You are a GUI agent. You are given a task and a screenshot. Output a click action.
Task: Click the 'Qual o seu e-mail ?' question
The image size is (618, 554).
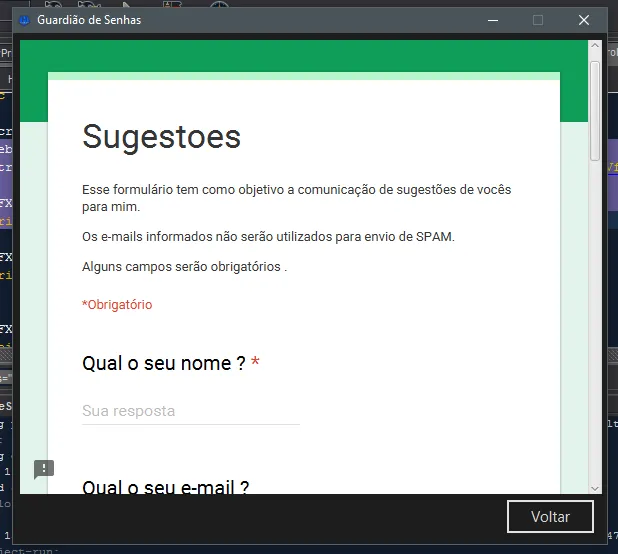tap(166, 487)
